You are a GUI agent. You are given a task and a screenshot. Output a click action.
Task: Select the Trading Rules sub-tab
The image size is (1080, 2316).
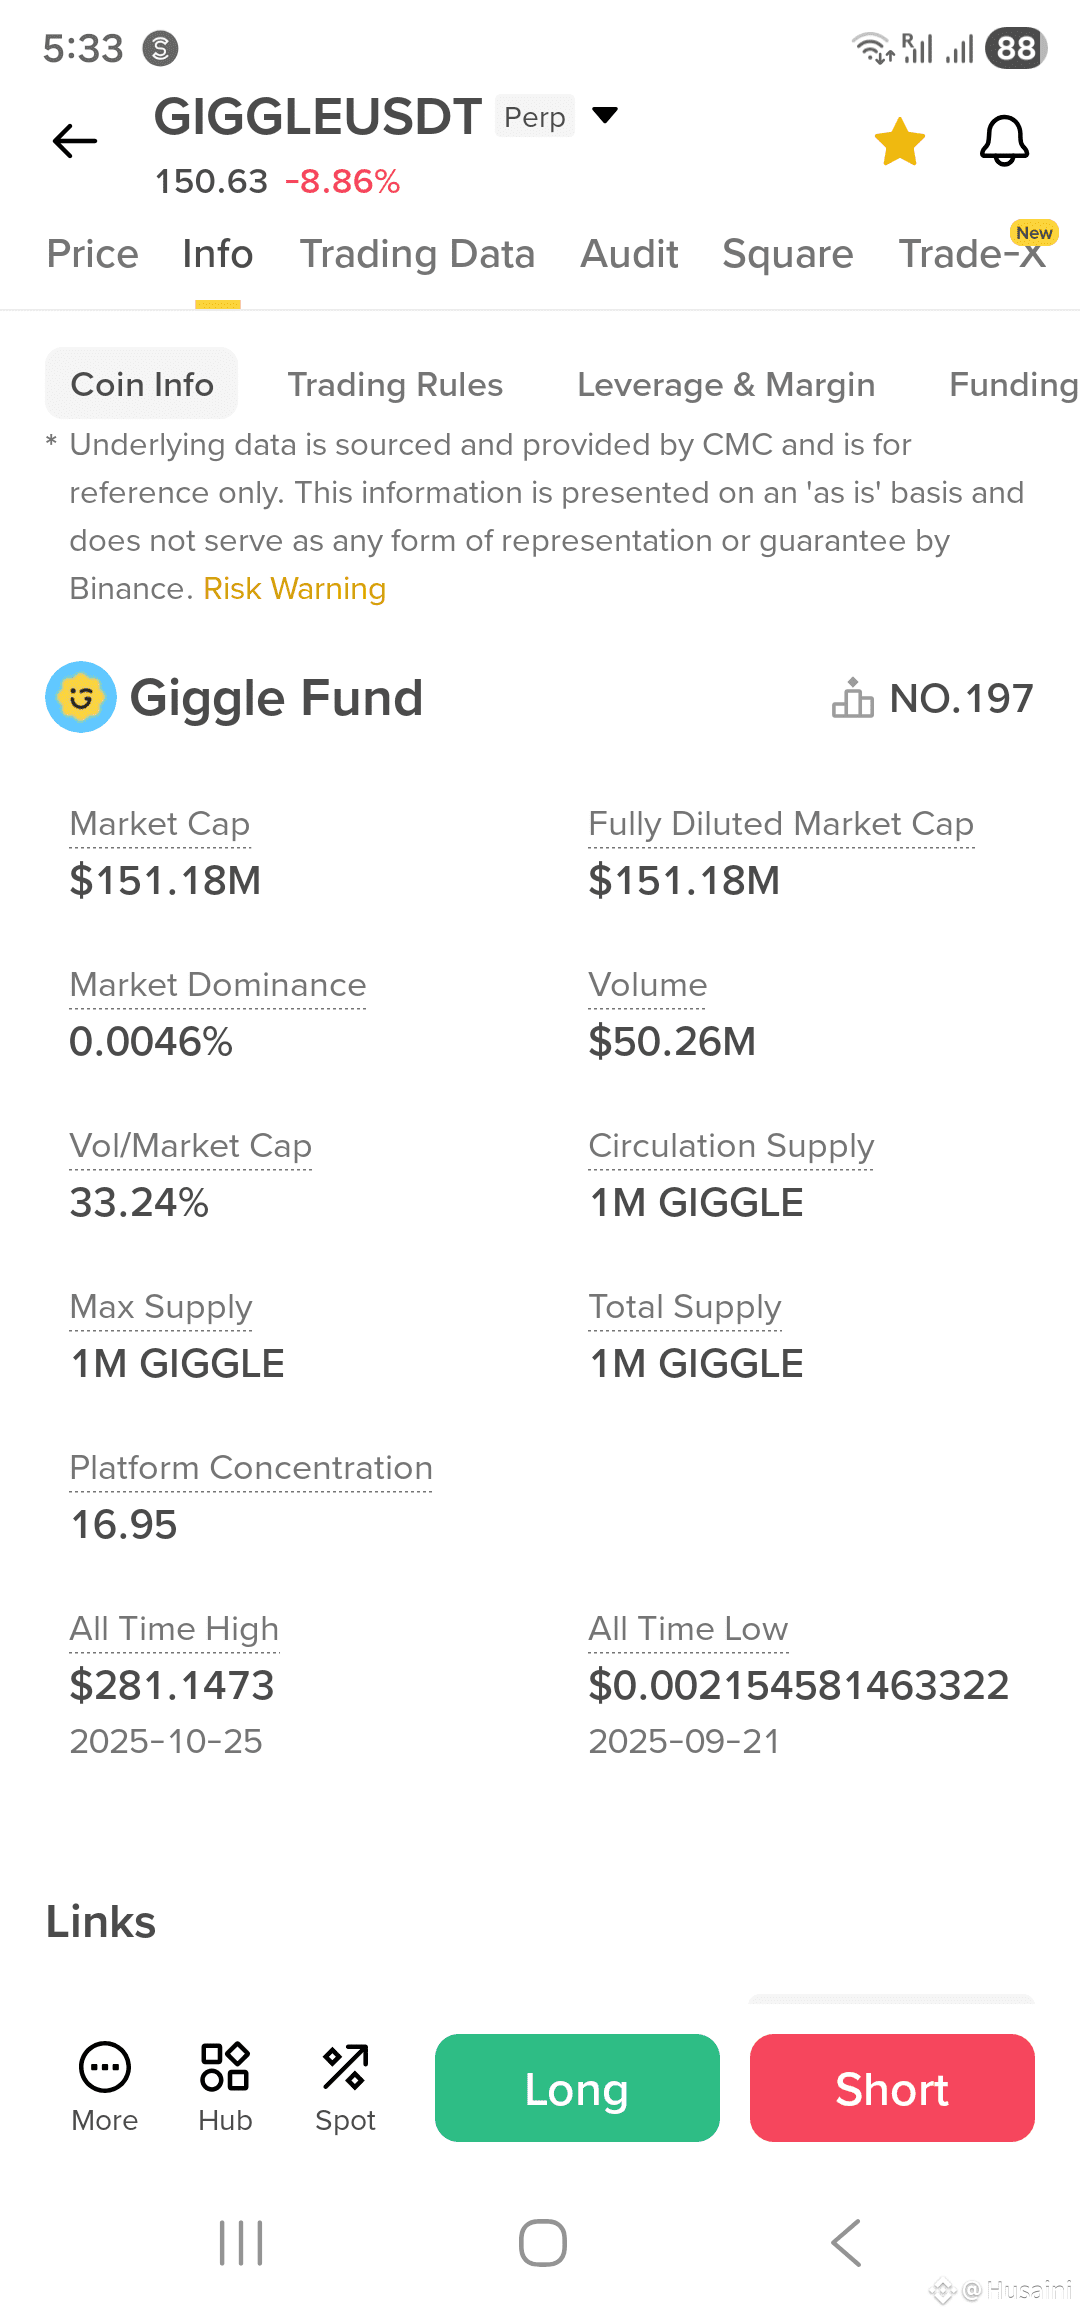pyautogui.click(x=395, y=384)
